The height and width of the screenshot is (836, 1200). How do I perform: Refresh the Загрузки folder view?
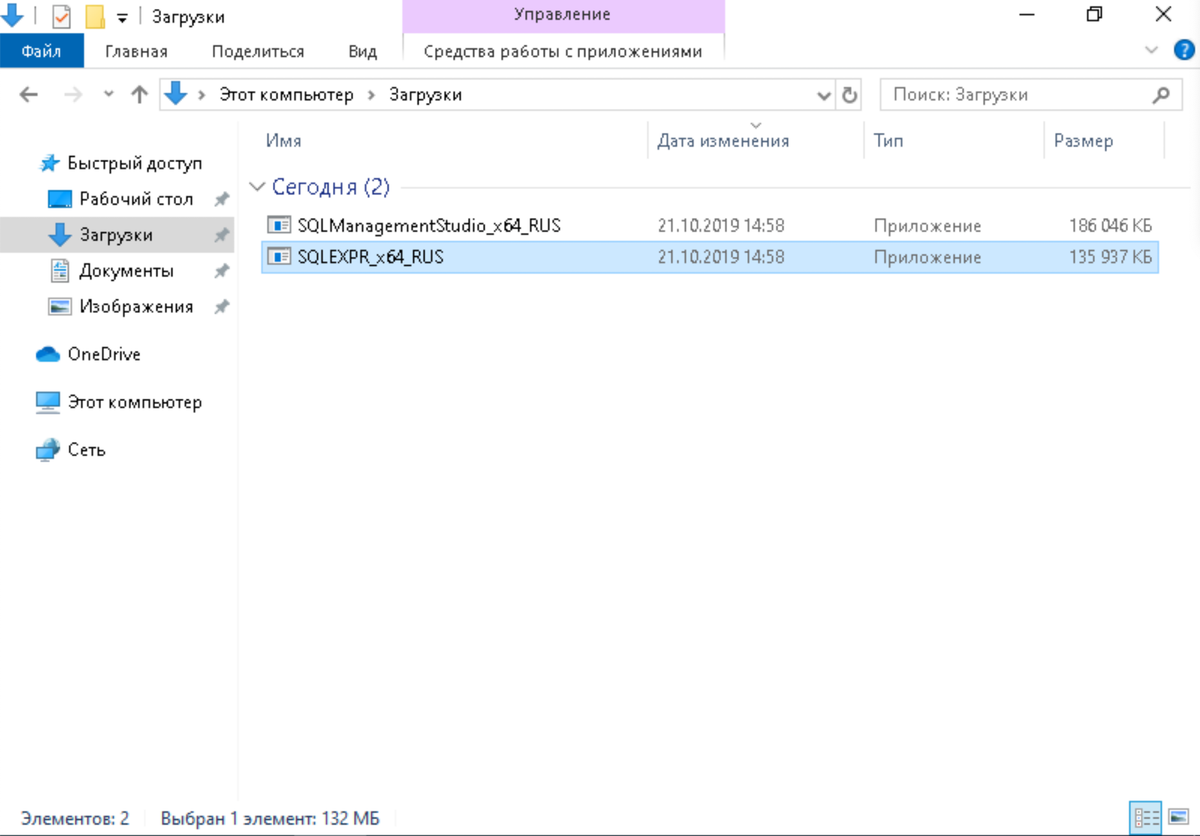850,95
